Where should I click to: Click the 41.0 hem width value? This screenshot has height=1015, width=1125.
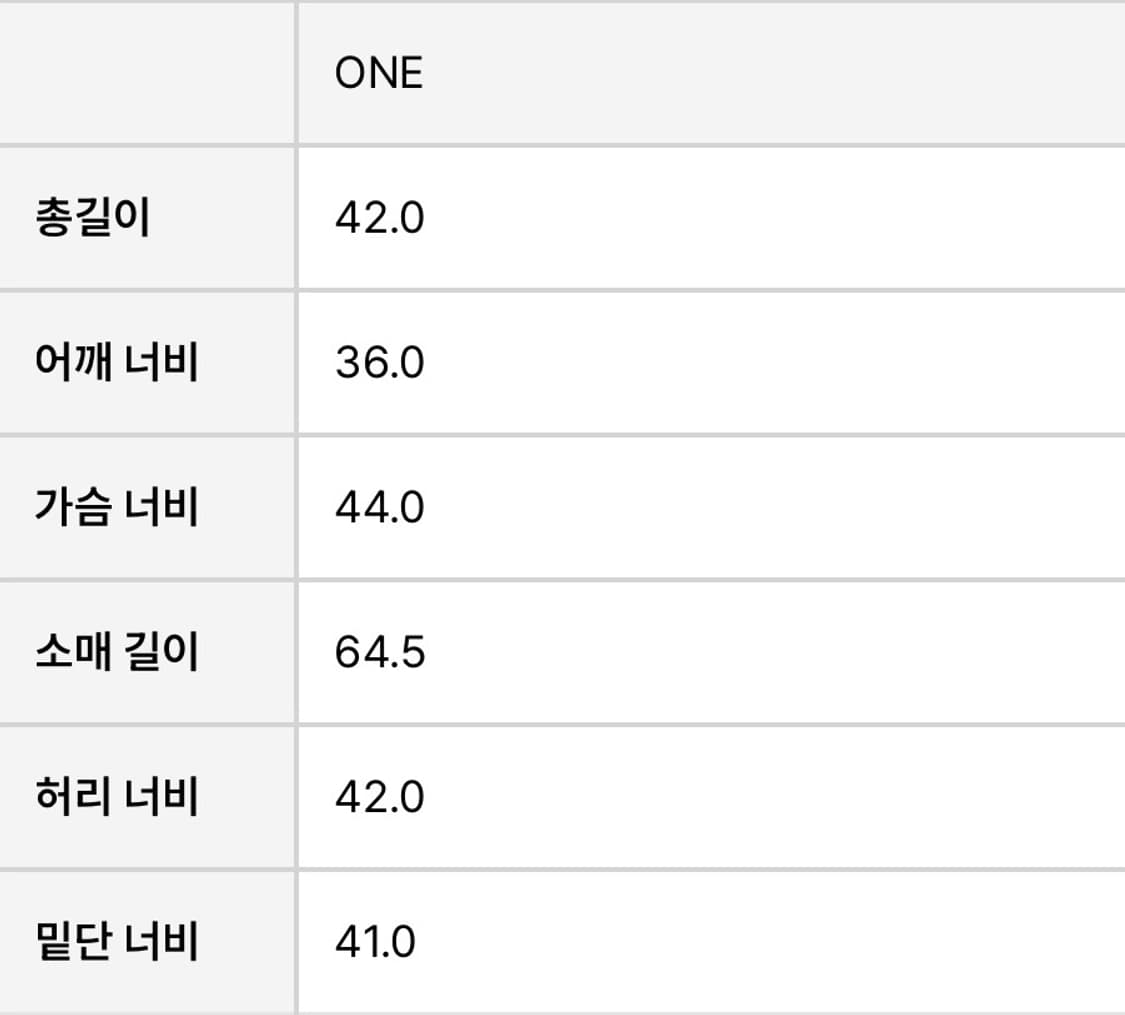pos(376,942)
